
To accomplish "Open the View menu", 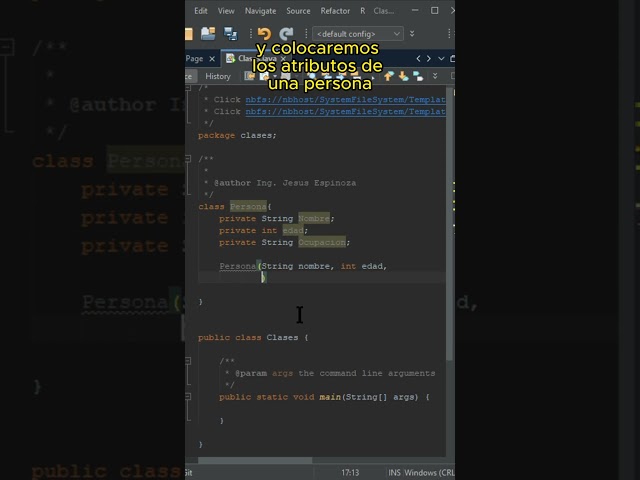I will [x=226, y=11].
